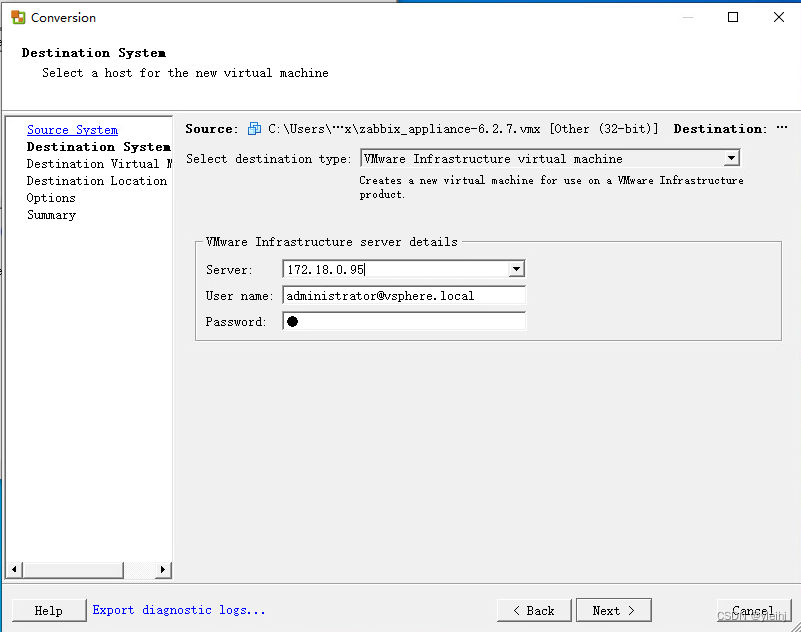
Task: Click the sidebar scroll left arrow
Action: coord(14,569)
